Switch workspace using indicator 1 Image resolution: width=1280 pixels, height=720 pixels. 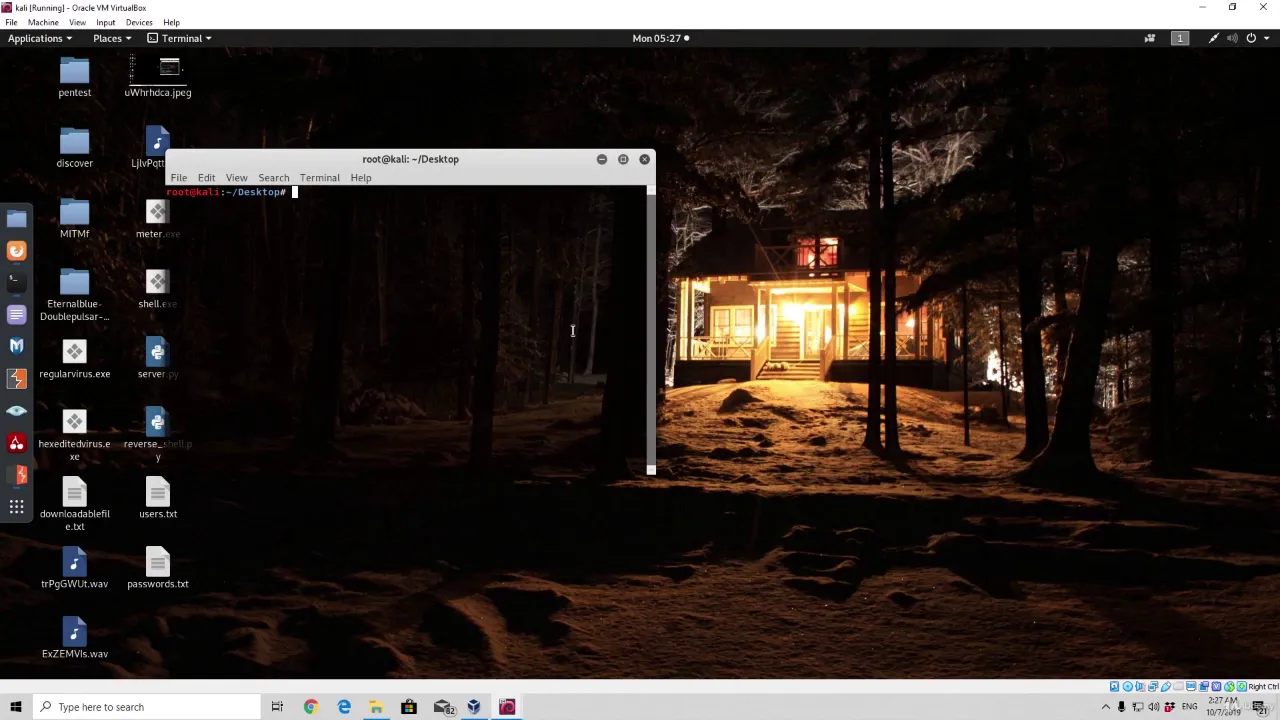click(x=1180, y=38)
